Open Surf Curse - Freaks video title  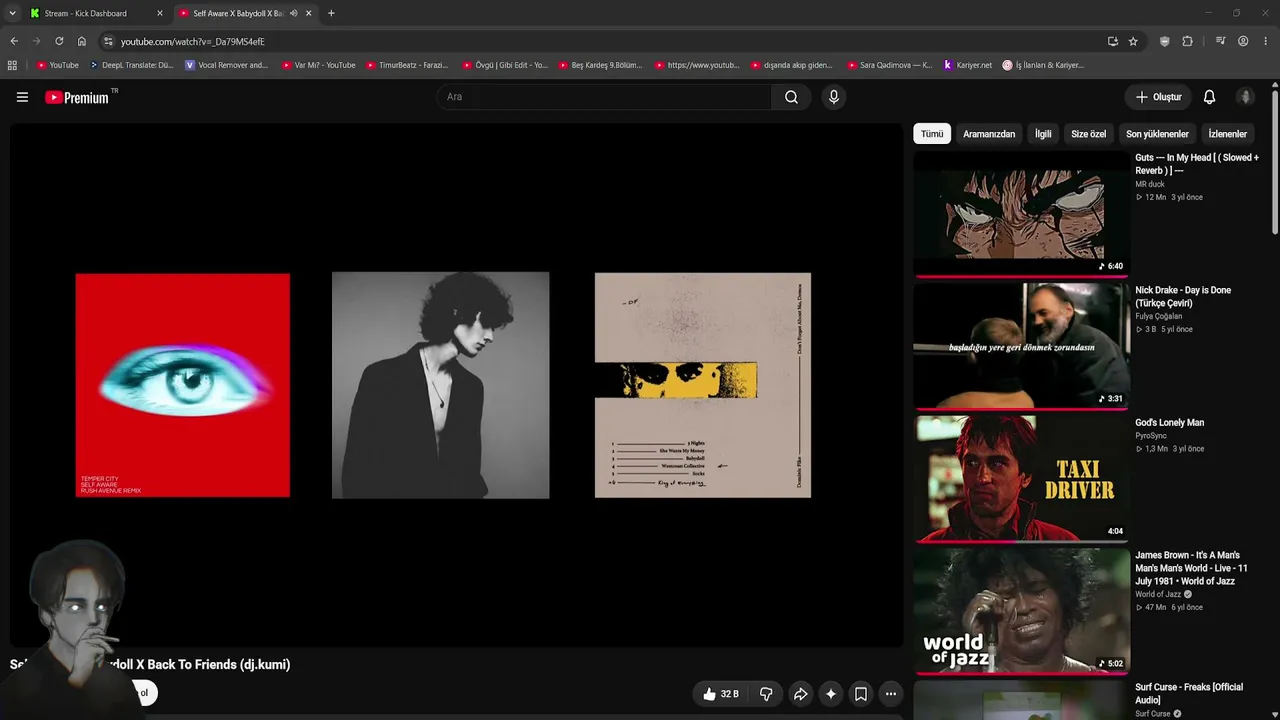1189,694
